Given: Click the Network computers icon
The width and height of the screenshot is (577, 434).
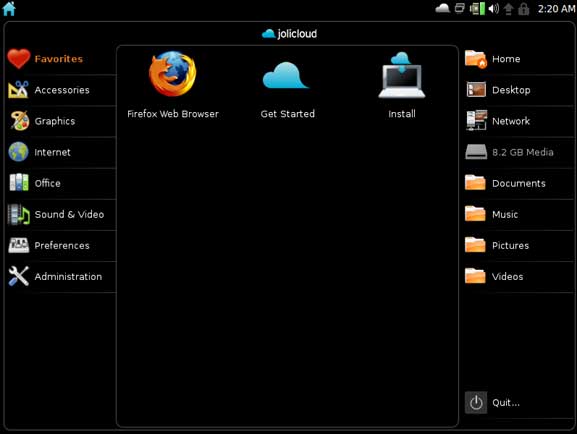Looking at the screenshot, I should coord(476,120).
